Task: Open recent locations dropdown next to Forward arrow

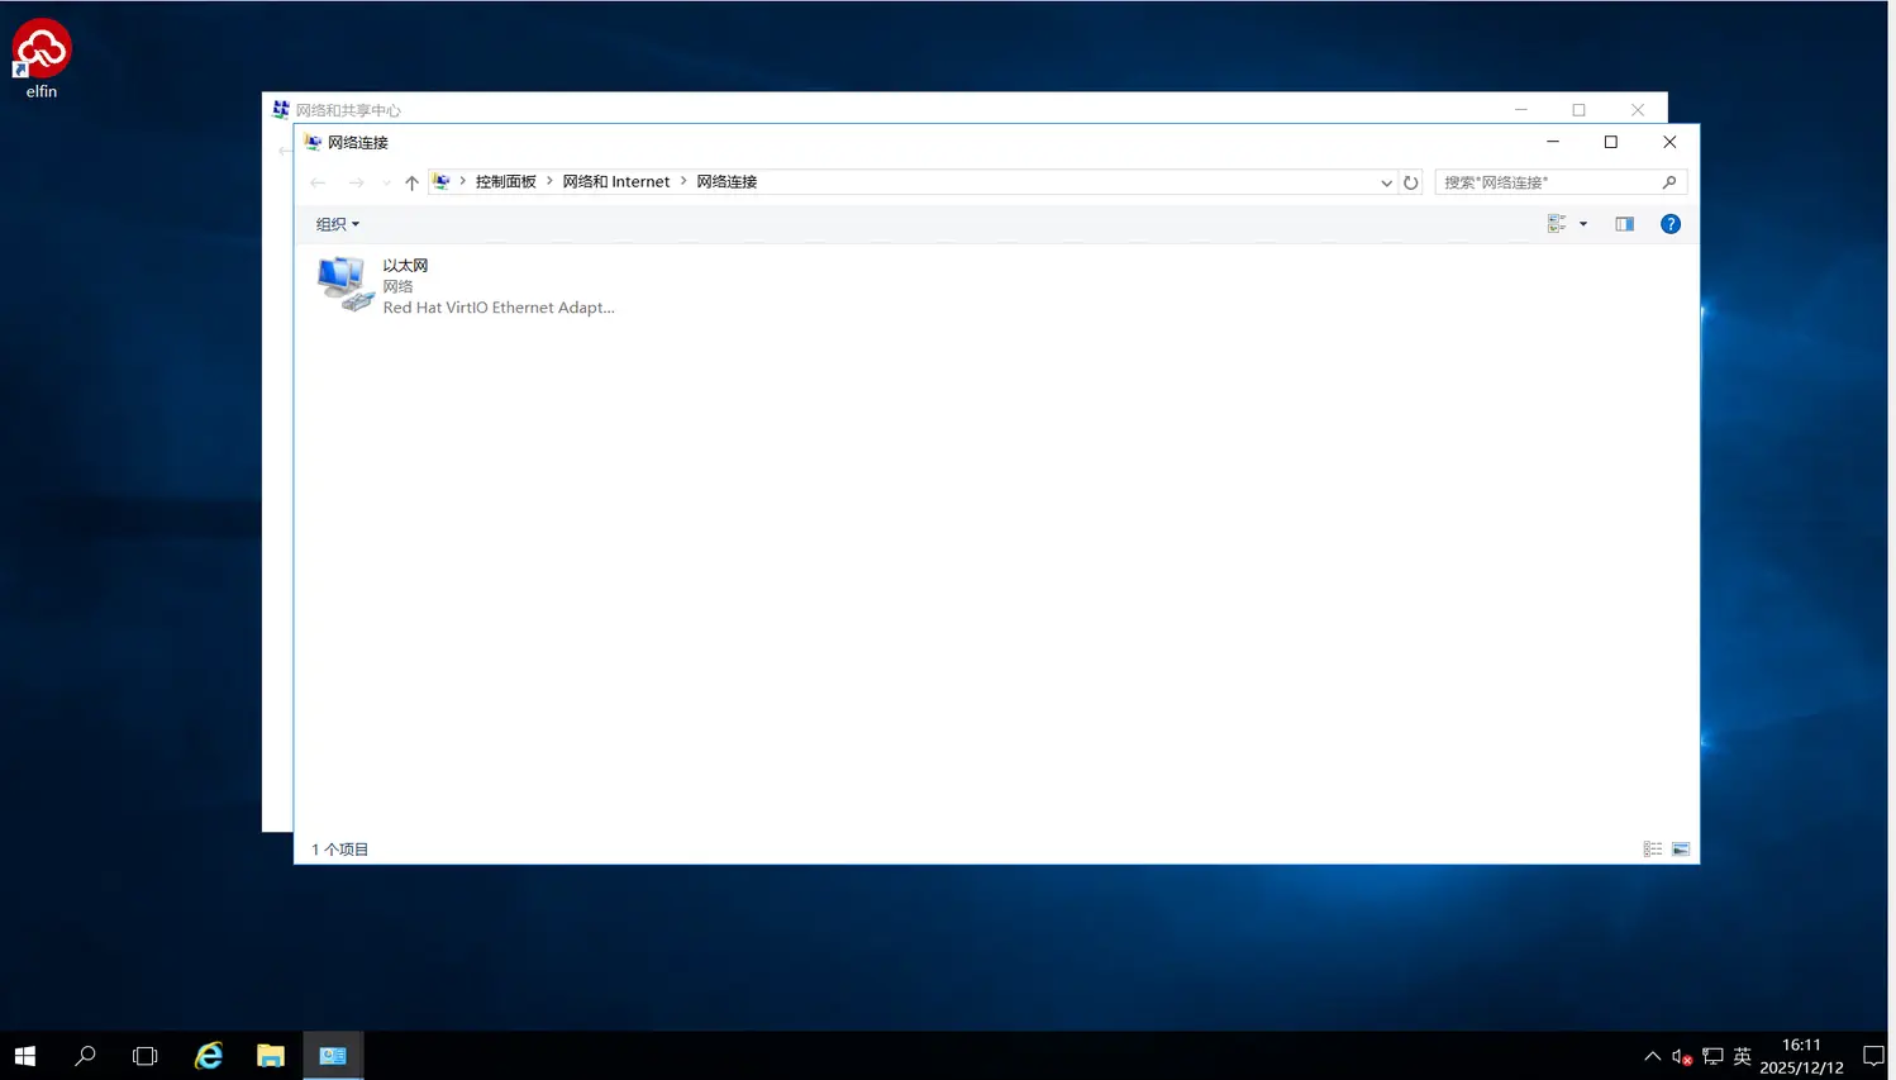Action: click(x=386, y=183)
